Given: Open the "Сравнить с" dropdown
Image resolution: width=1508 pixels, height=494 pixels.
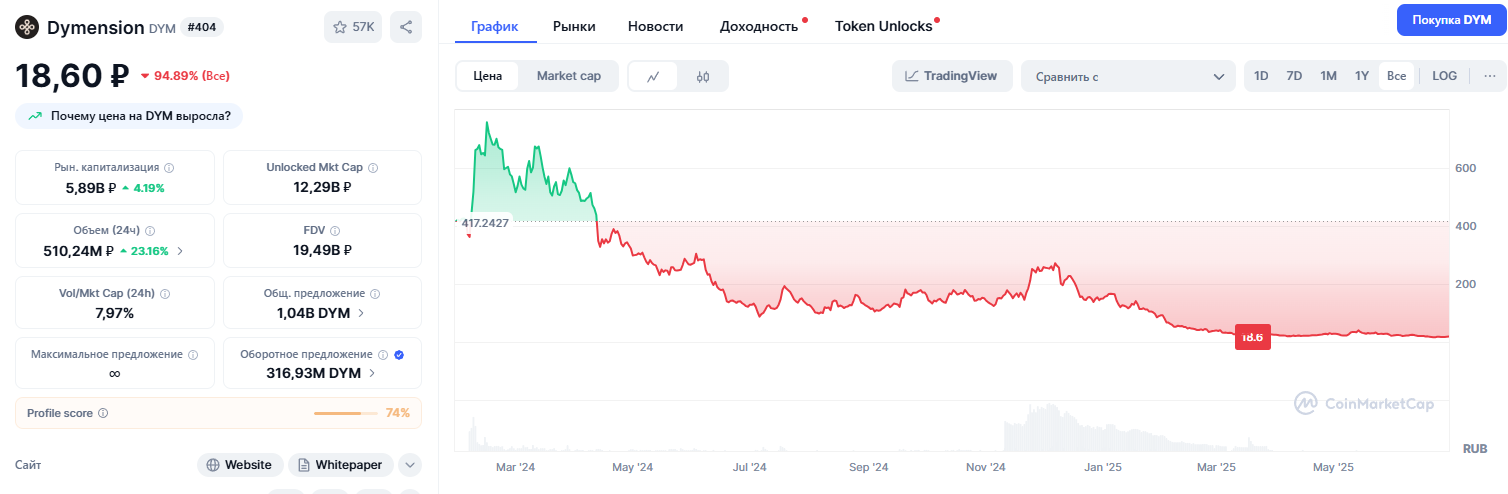Looking at the screenshot, I should click(1129, 76).
